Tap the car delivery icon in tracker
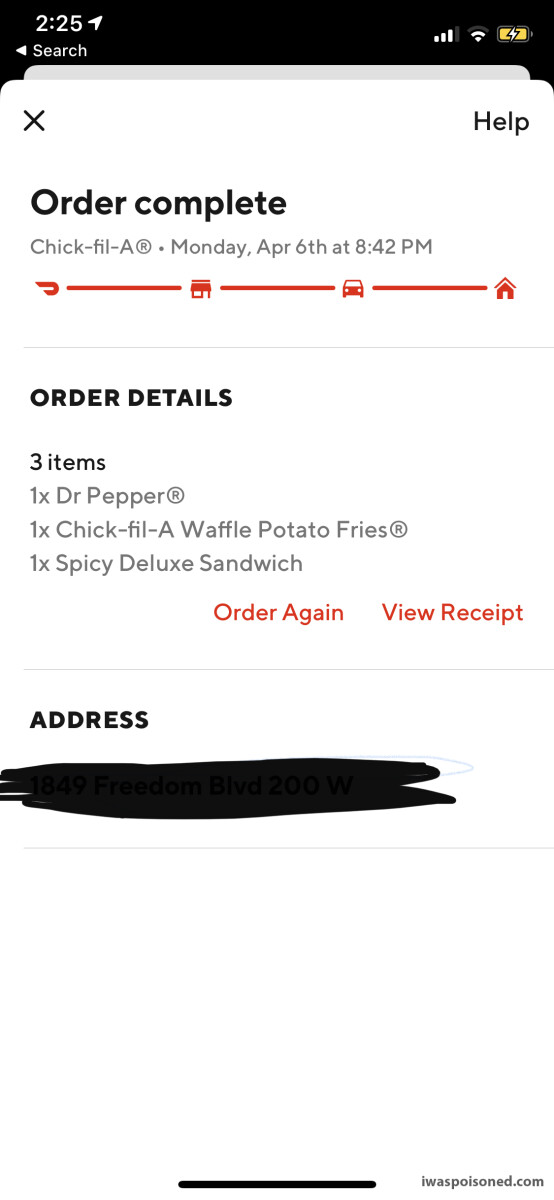 pyautogui.click(x=353, y=289)
